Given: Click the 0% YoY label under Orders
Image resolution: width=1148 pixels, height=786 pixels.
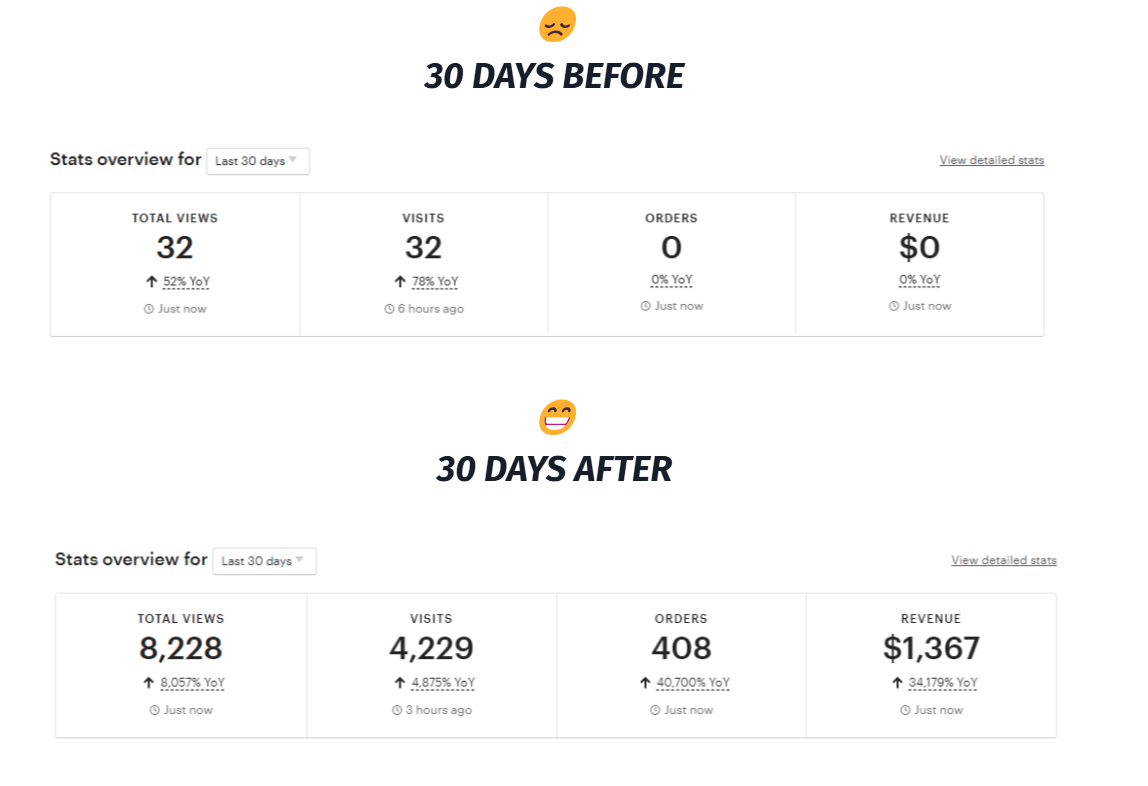Looking at the screenshot, I should pyautogui.click(x=671, y=280).
